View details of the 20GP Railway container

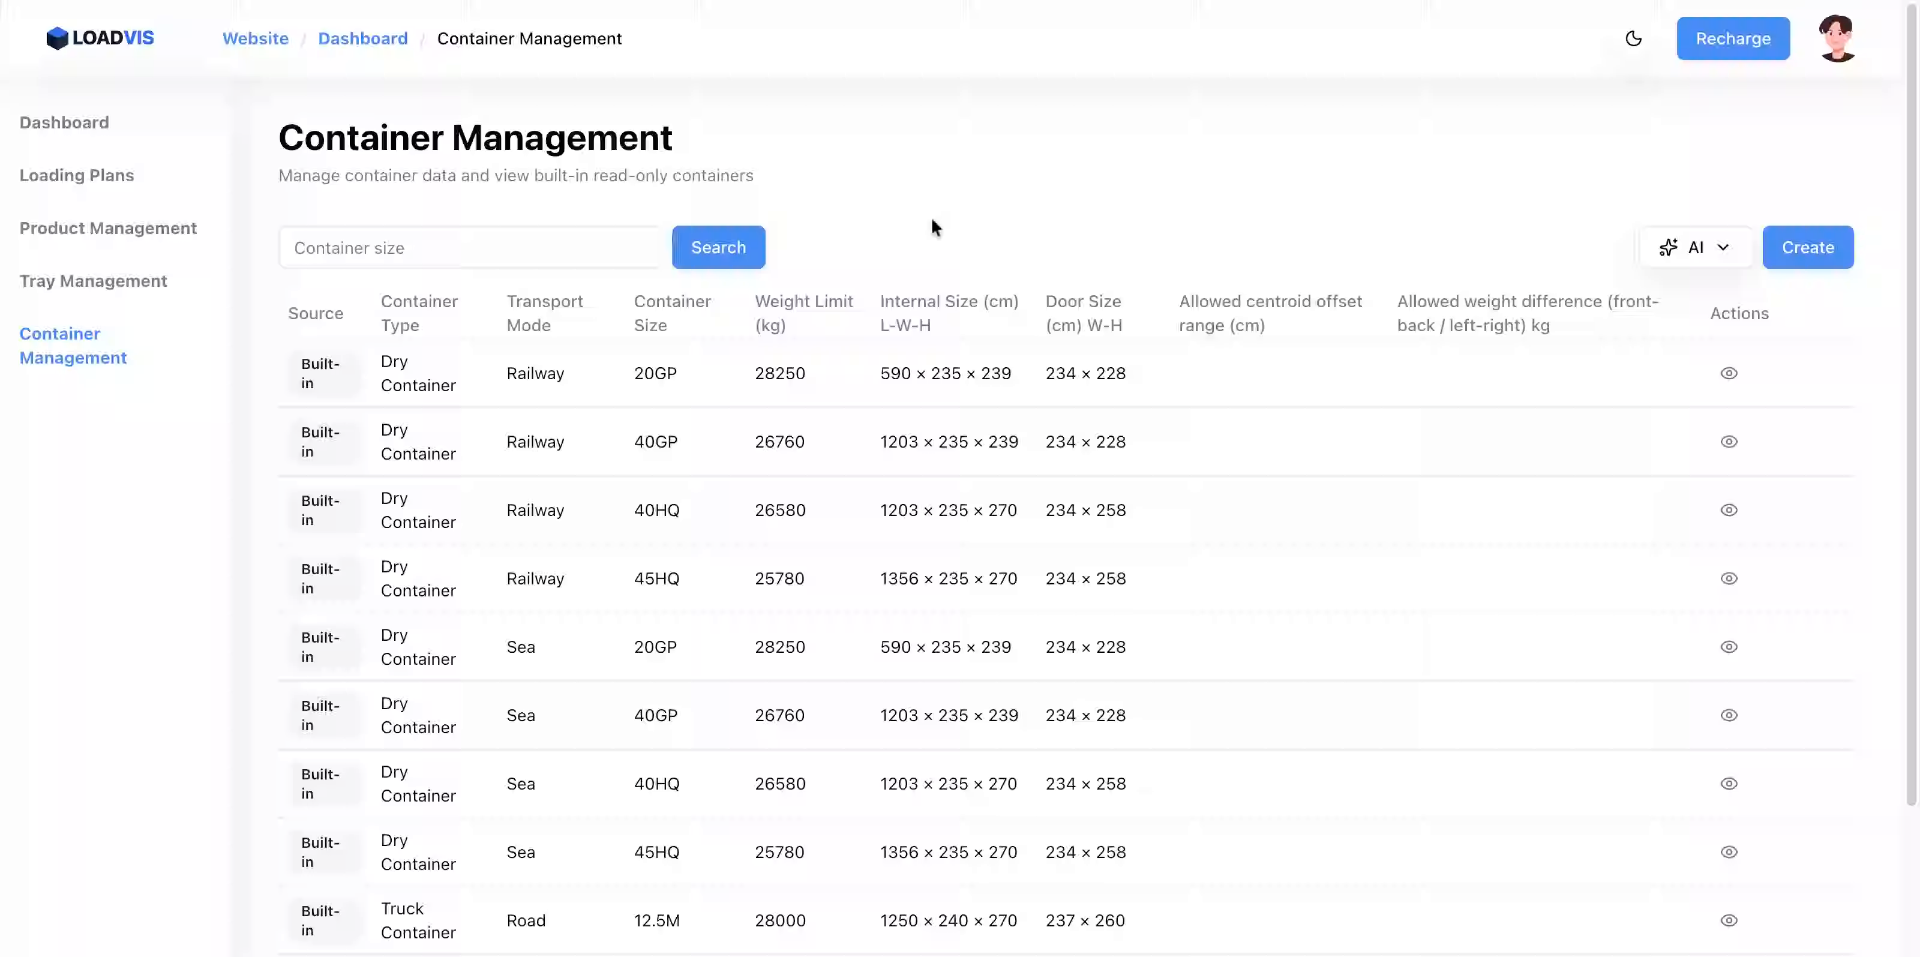[x=1729, y=373]
